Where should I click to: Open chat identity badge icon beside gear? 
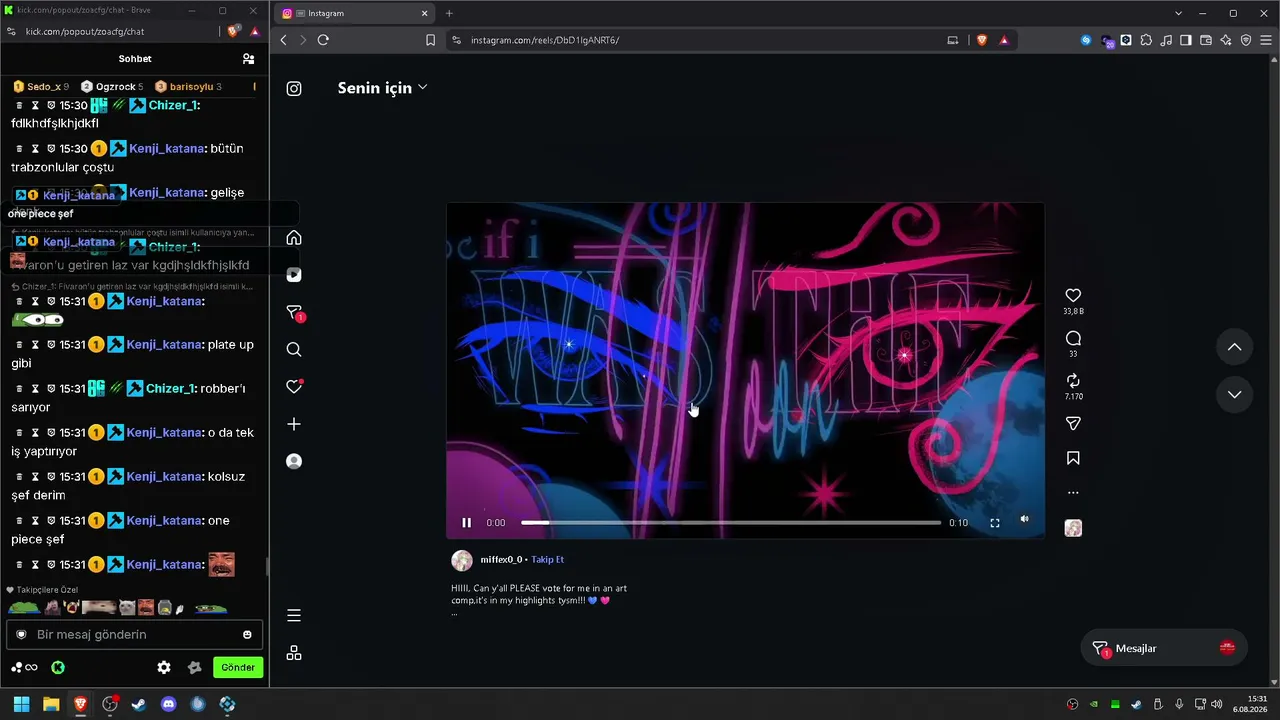[x=195, y=667]
